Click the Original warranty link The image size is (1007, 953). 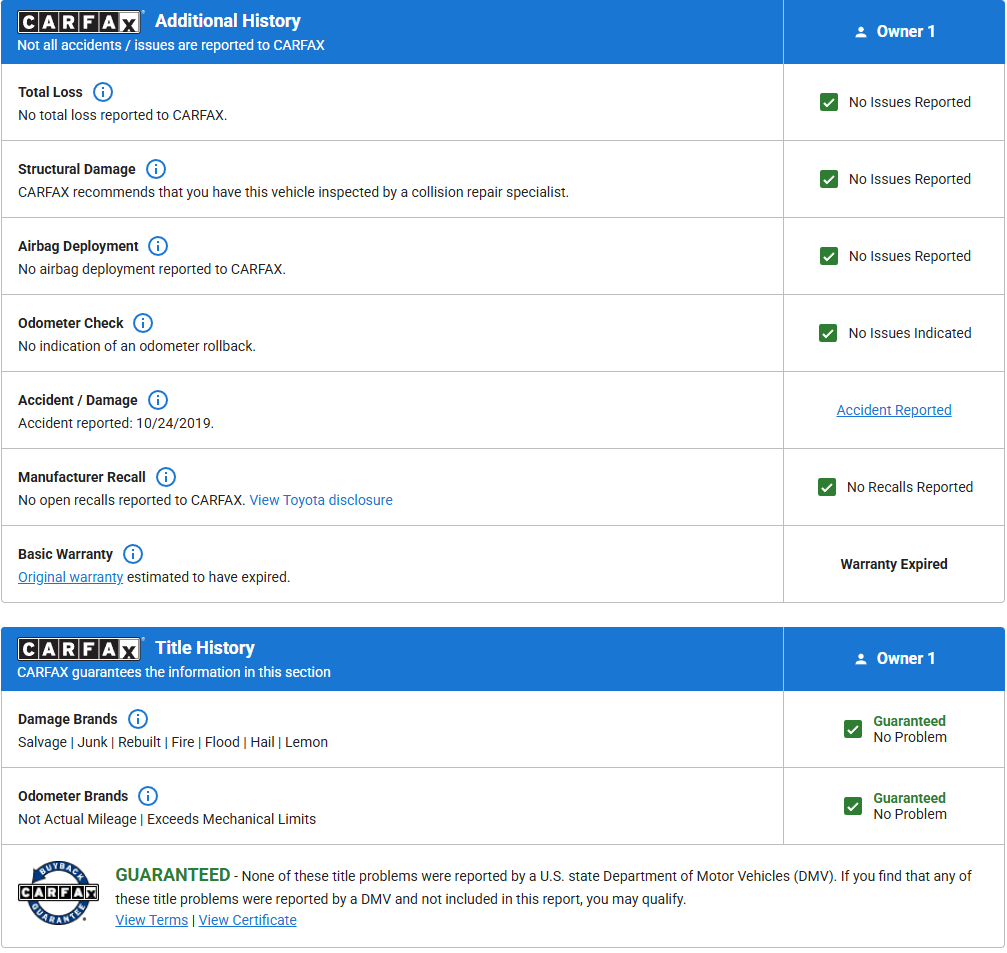[x=70, y=577]
